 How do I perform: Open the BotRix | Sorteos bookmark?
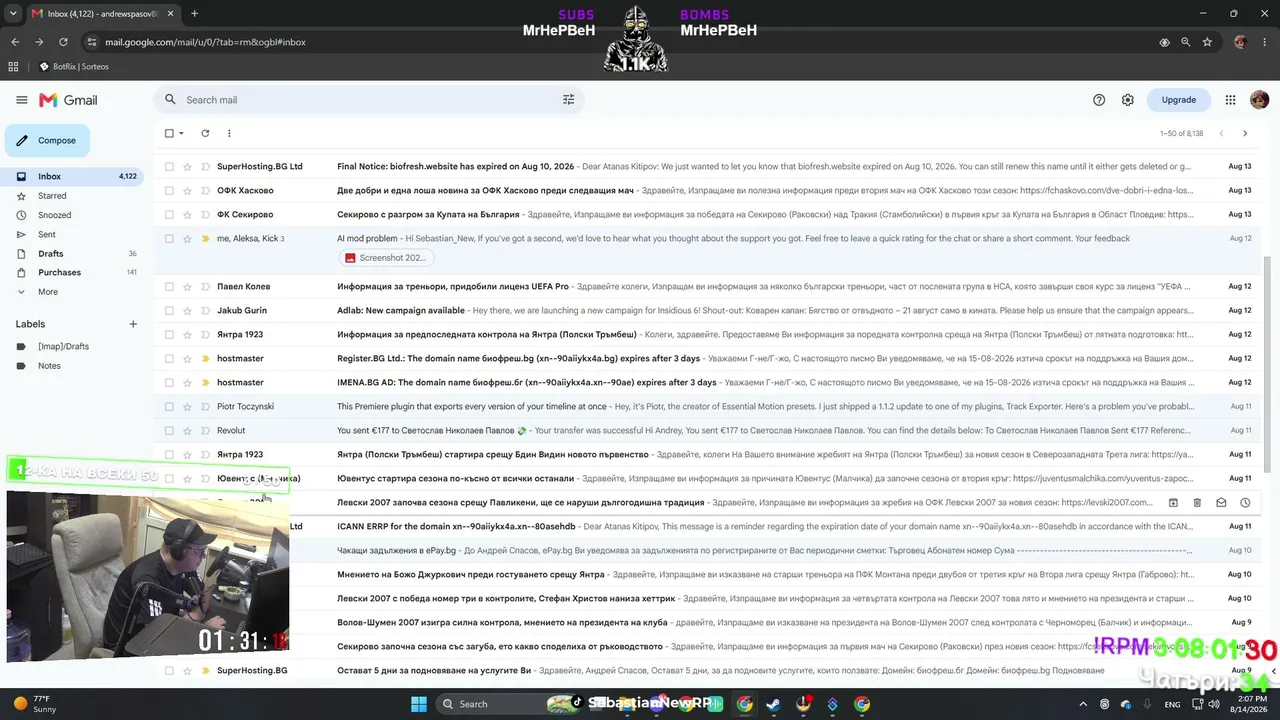(x=74, y=67)
